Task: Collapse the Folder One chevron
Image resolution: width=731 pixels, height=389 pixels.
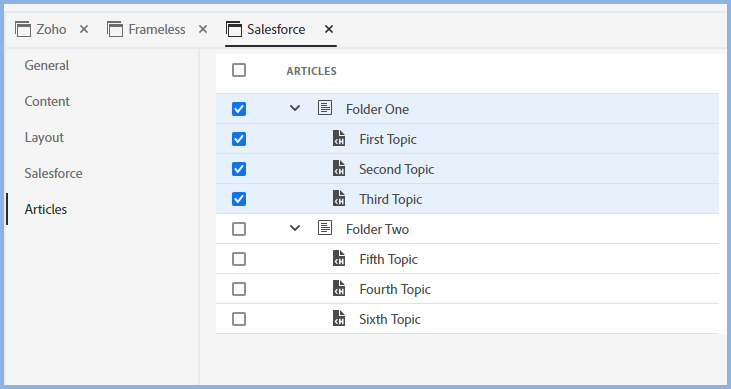Action: (295, 108)
